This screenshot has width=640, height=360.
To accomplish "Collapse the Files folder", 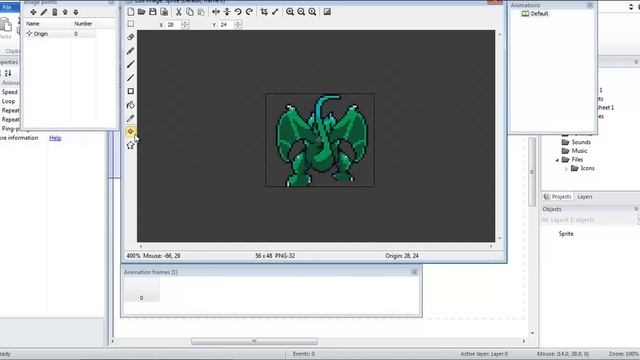I will pos(558,160).
